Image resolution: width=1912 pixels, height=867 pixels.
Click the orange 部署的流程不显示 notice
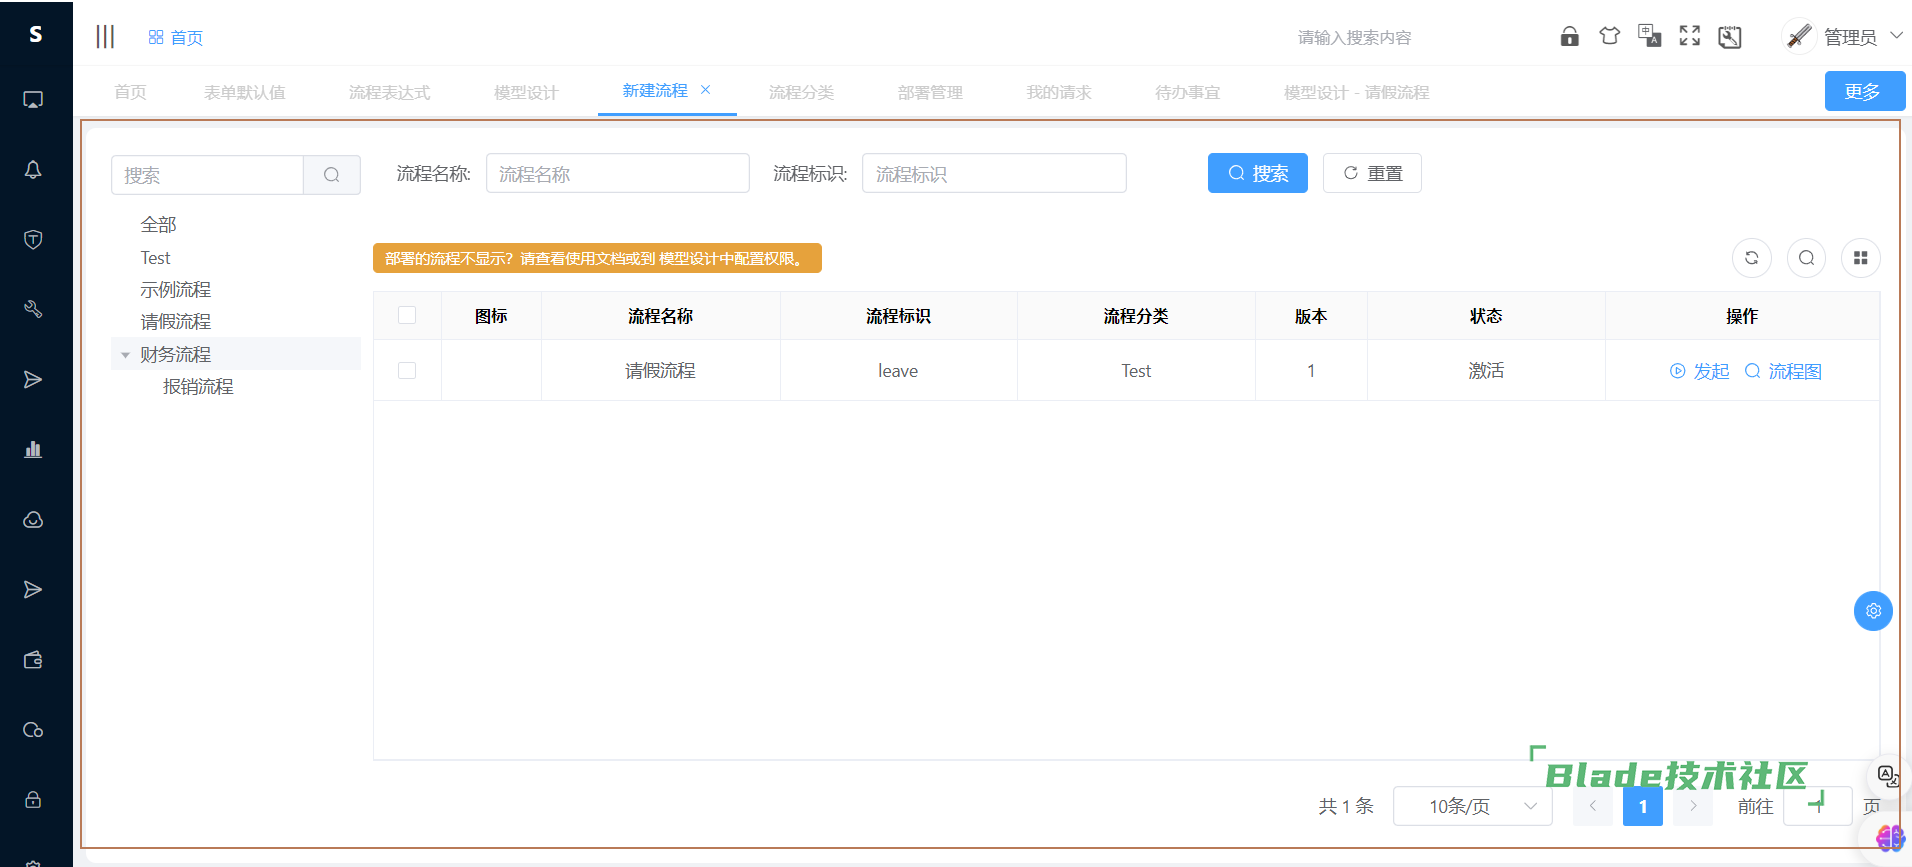point(597,258)
